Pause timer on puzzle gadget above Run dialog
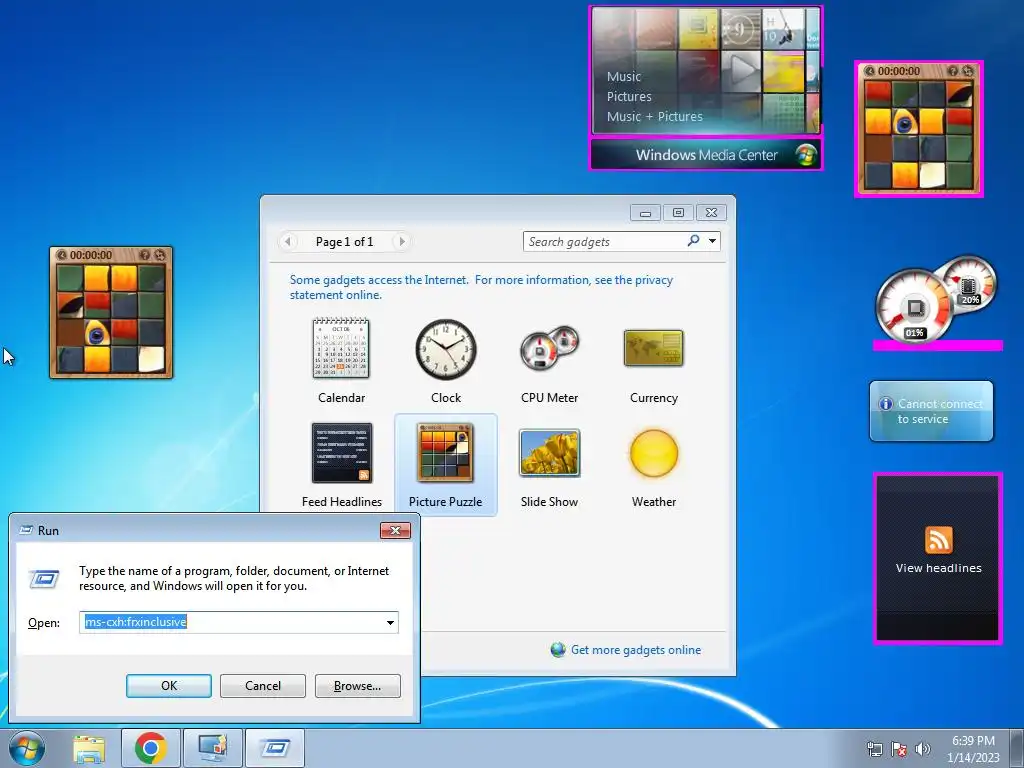Screen dimensions: 1024x768 pos(61,255)
